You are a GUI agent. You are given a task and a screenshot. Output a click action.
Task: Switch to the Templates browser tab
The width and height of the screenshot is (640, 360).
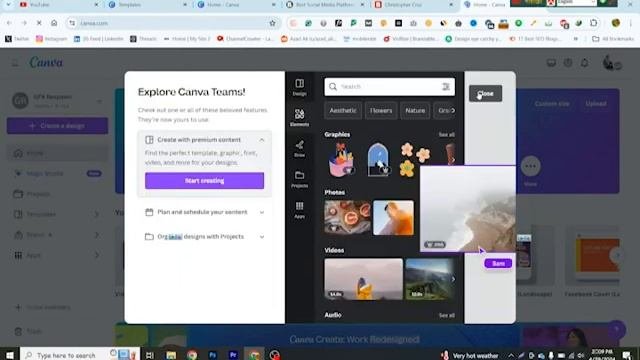[148, 5]
